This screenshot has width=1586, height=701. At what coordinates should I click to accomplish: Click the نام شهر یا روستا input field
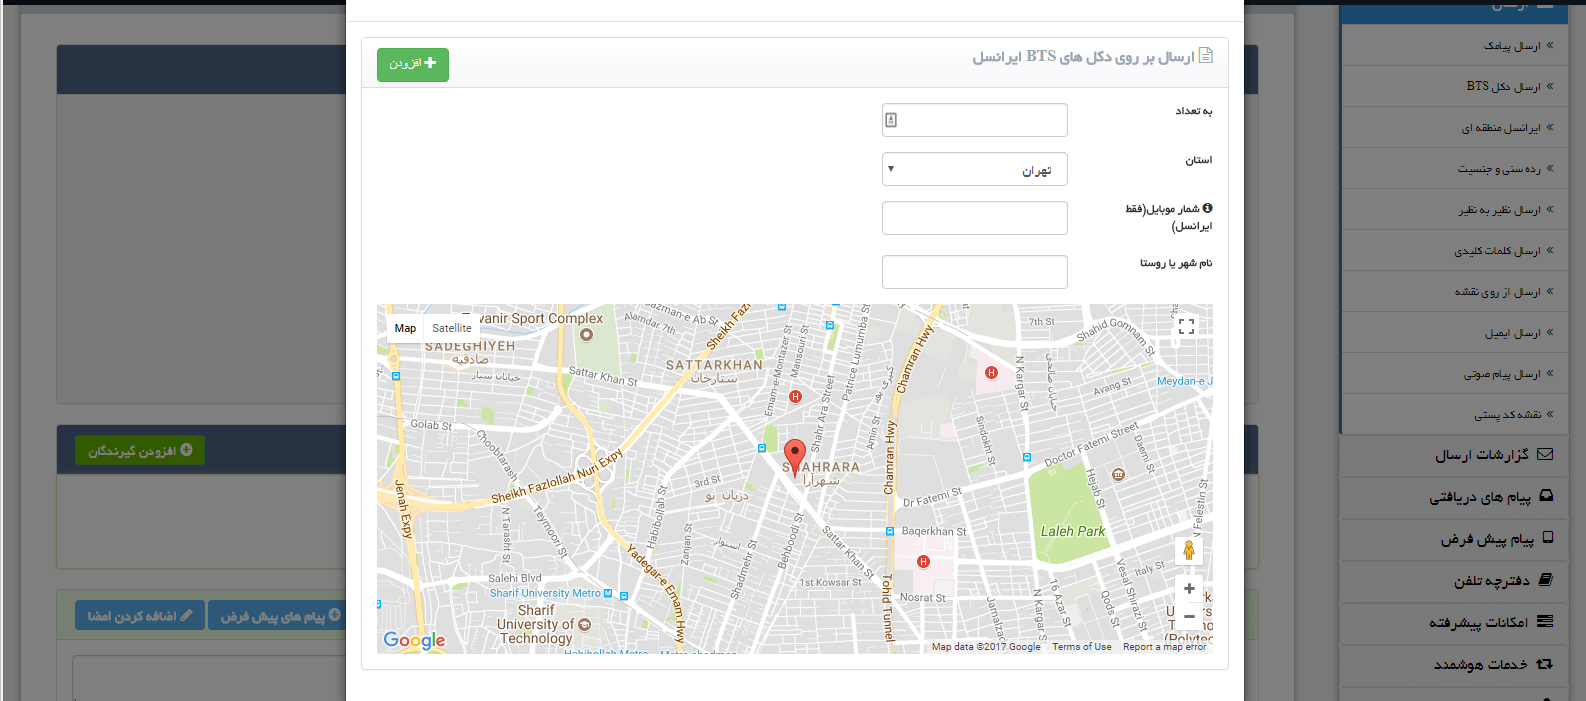pyautogui.click(x=974, y=272)
